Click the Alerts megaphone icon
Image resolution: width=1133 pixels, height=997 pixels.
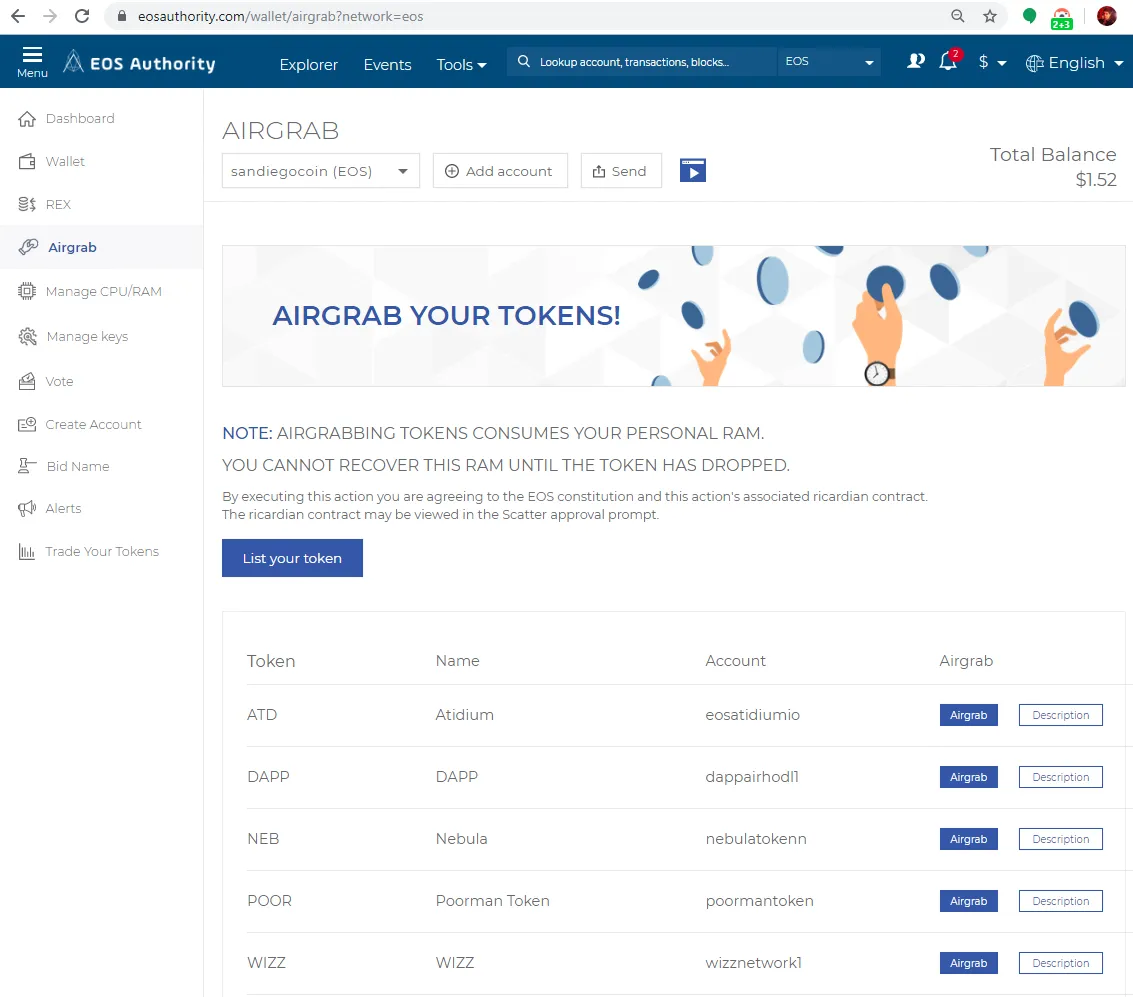point(27,509)
